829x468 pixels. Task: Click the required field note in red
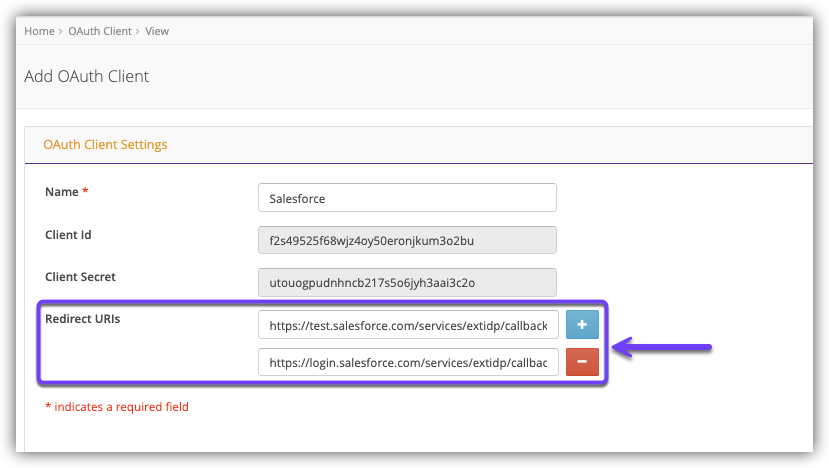click(x=117, y=407)
